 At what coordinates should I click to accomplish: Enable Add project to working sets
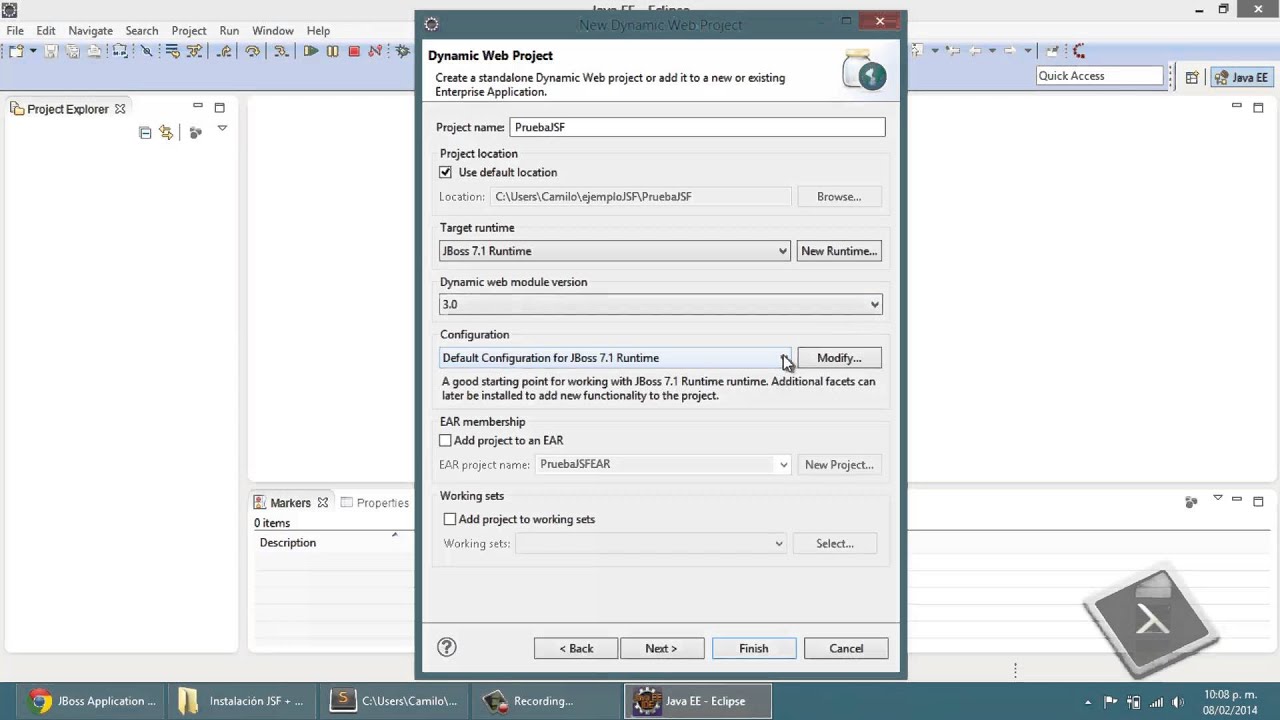pyautogui.click(x=450, y=519)
